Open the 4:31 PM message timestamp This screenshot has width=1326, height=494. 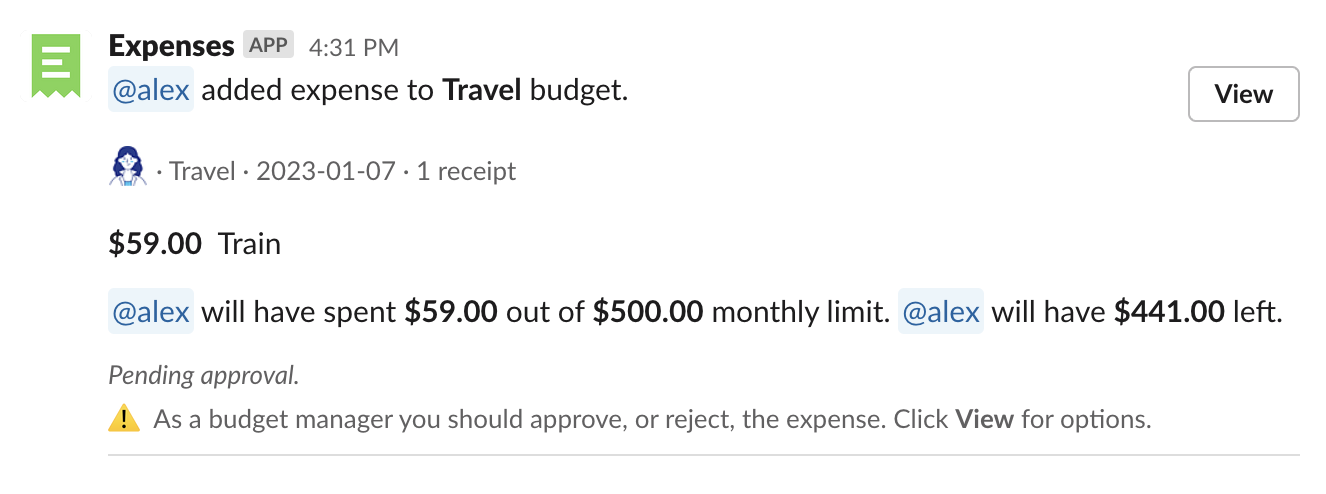pyautogui.click(x=354, y=46)
